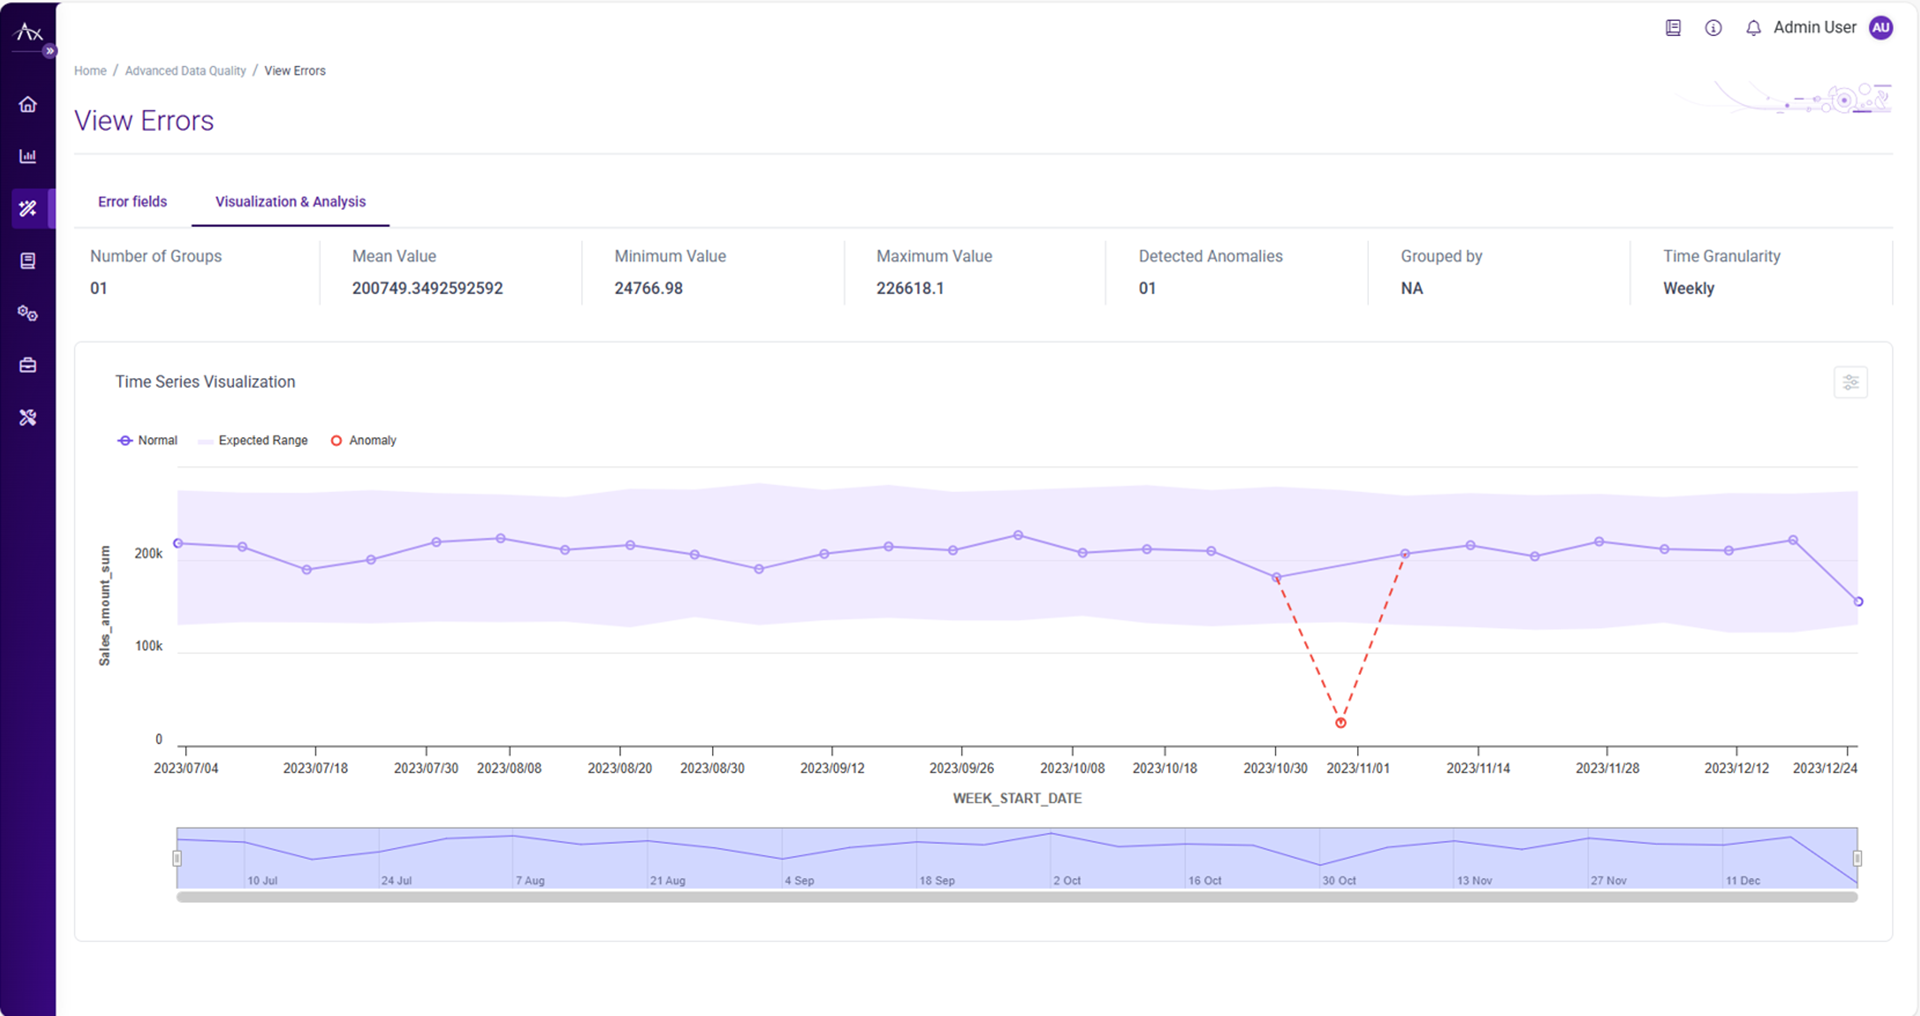The image size is (1920, 1016).
Task: Switch to the Error fields tab
Action: pyautogui.click(x=132, y=201)
